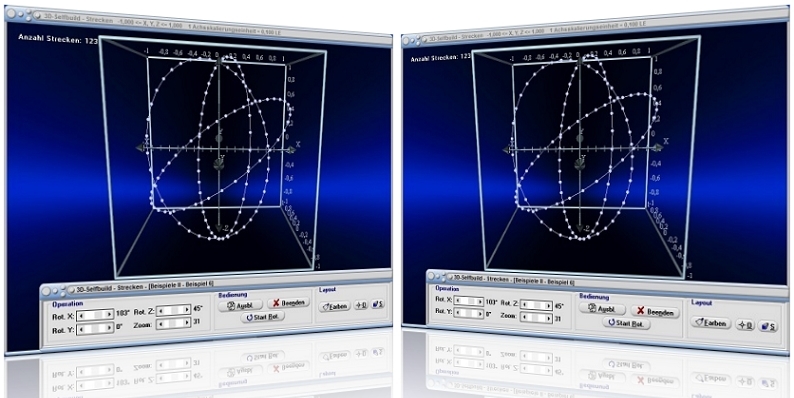
Task: Open Farben color settings in left panel
Action: [x=334, y=306]
